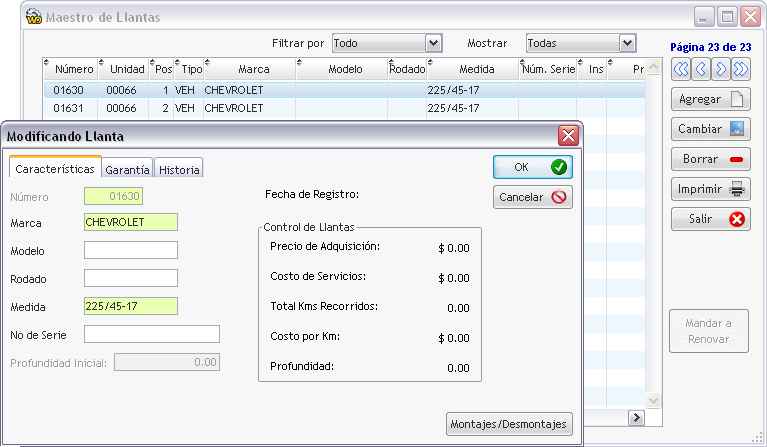Image resolution: width=767 pixels, height=447 pixels.
Task: Open the Montajes/Desmontajes button
Action: (509, 424)
